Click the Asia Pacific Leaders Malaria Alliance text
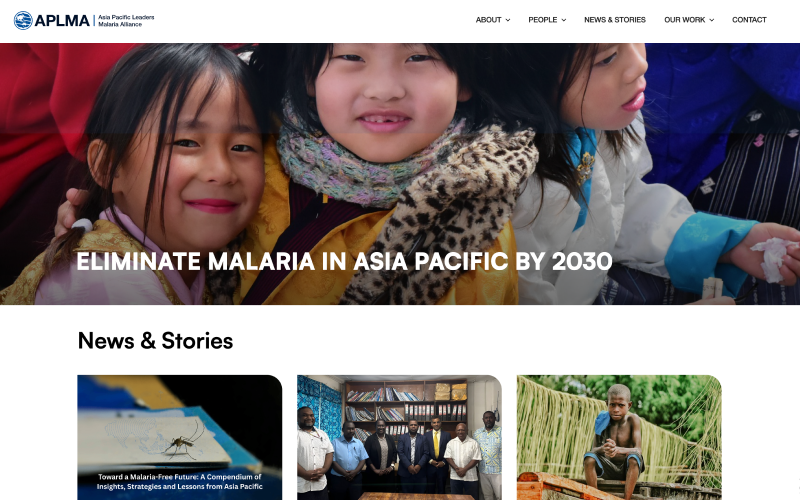The image size is (800, 500). [x=126, y=20]
